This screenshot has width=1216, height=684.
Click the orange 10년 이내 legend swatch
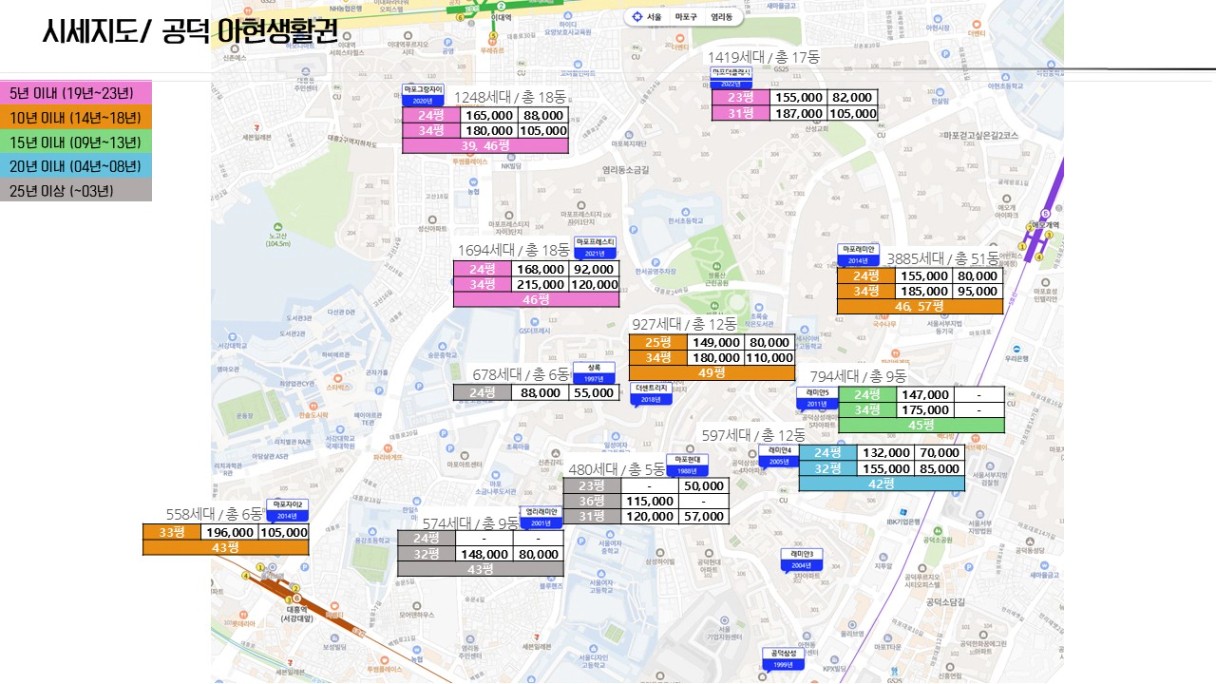coord(76,117)
